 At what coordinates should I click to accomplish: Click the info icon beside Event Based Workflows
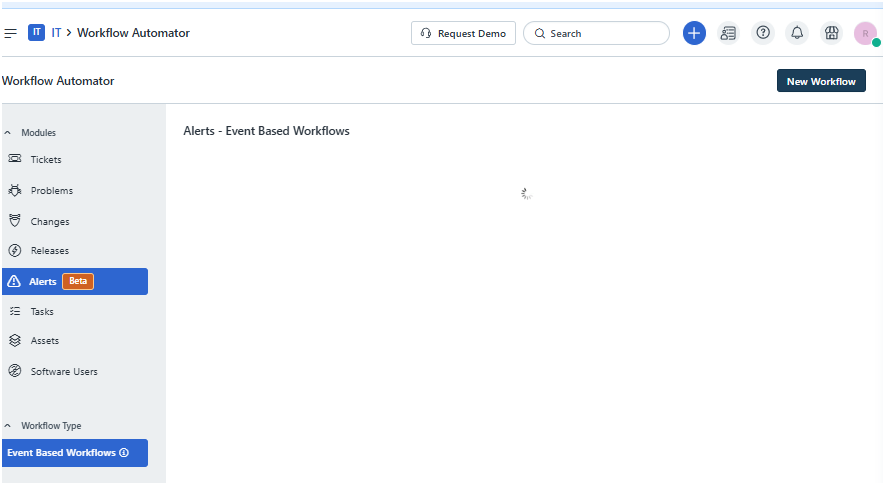tap(124, 453)
